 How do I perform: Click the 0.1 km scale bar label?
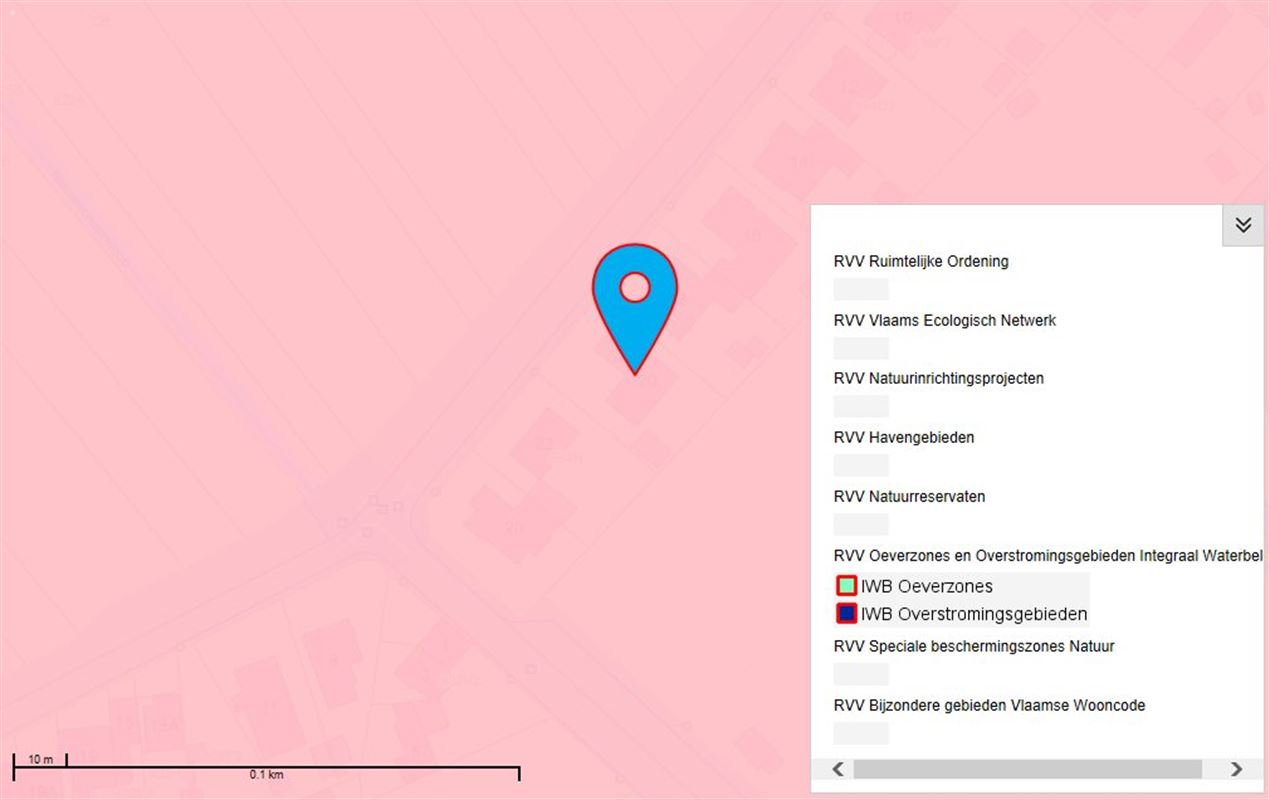267,775
